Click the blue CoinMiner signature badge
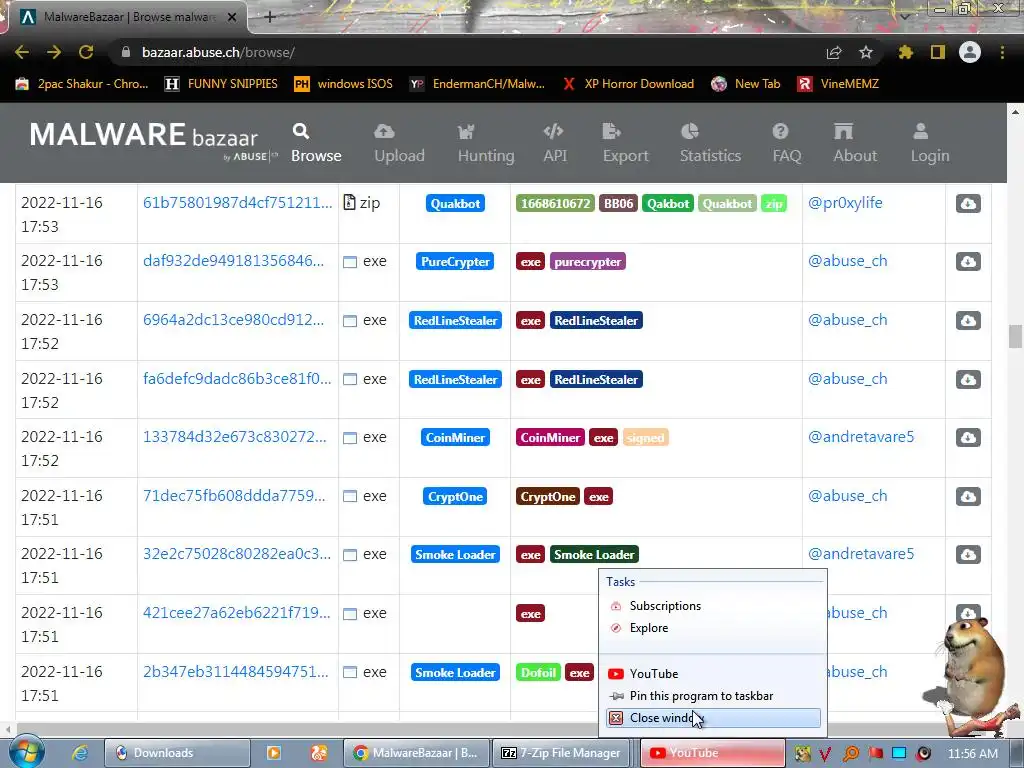The width and height of the screenshot is (1024, 768). (455, 438)
